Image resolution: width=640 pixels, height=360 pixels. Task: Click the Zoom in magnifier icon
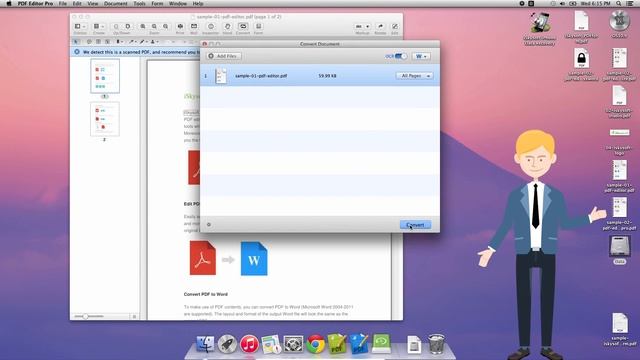[x=142, y=27]
